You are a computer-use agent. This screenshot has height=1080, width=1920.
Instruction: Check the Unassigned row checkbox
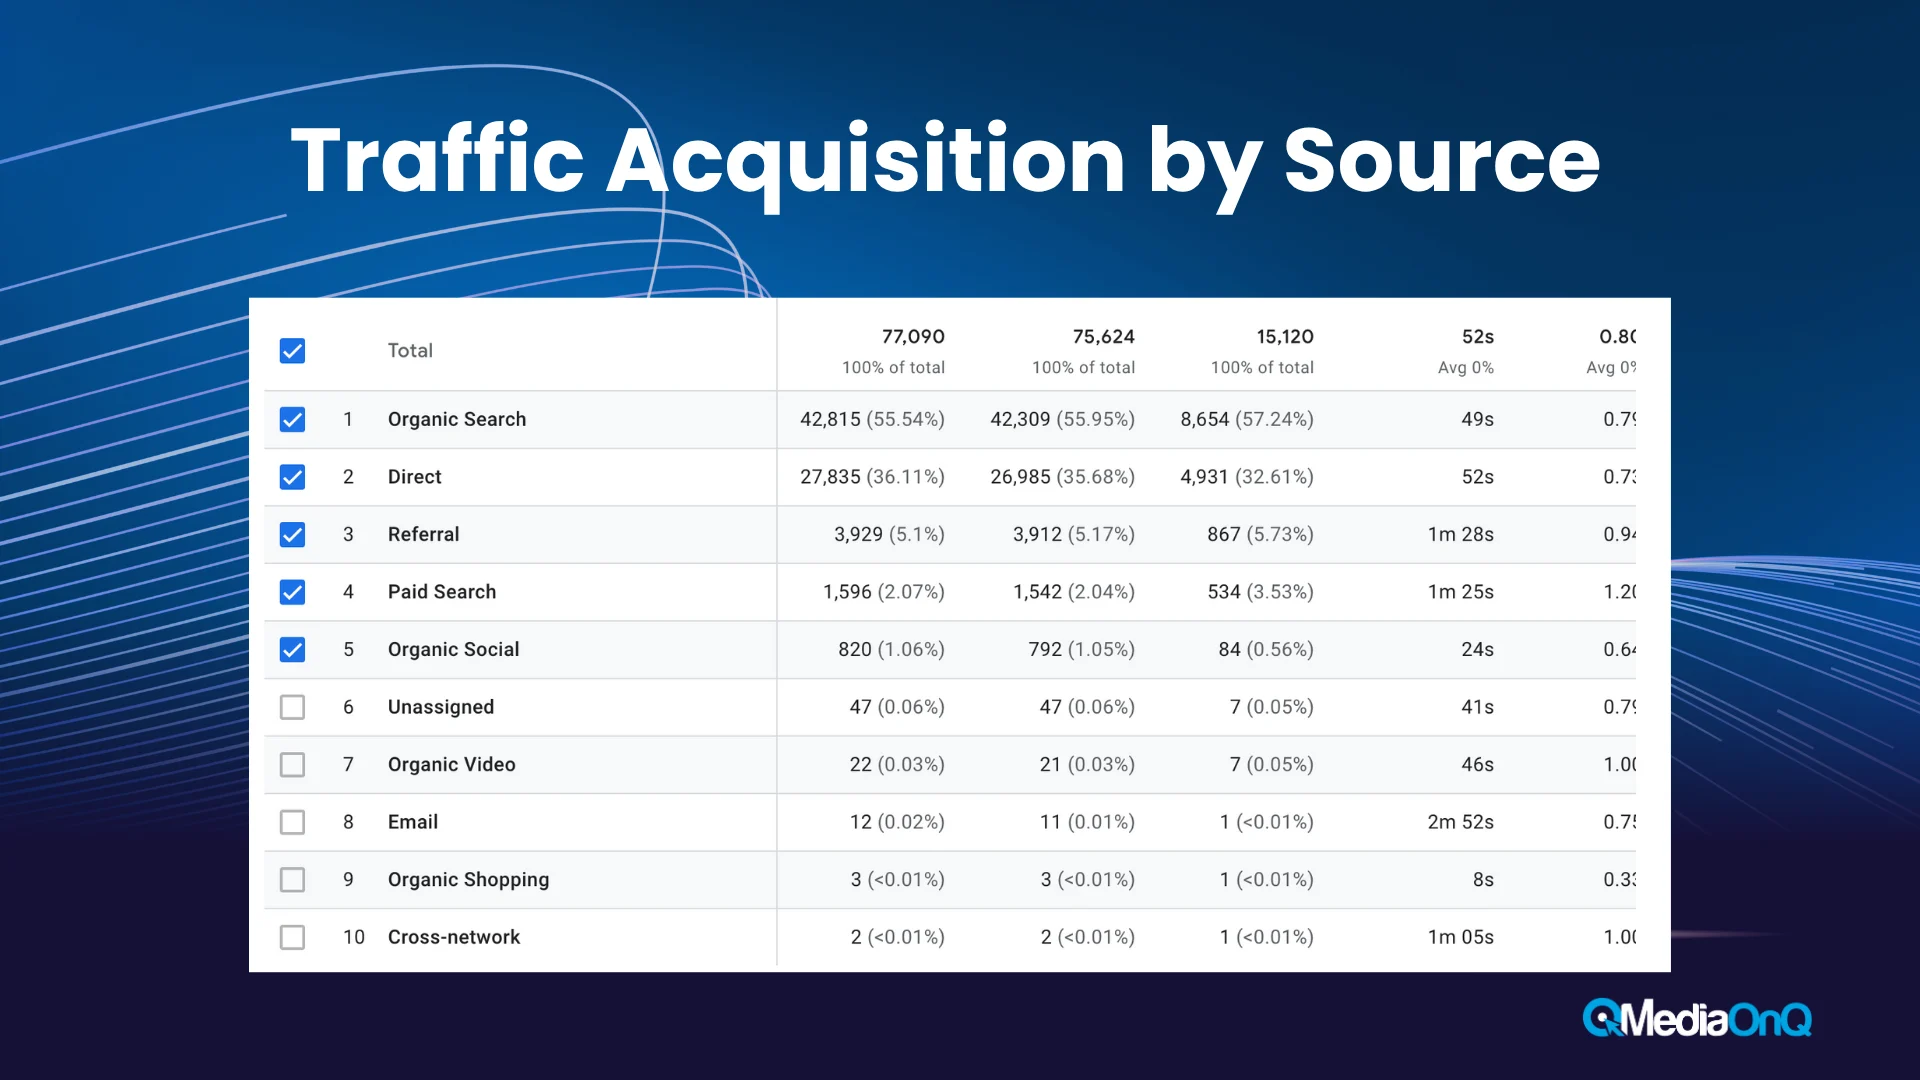pyautogui.click(x=292, y=707)
